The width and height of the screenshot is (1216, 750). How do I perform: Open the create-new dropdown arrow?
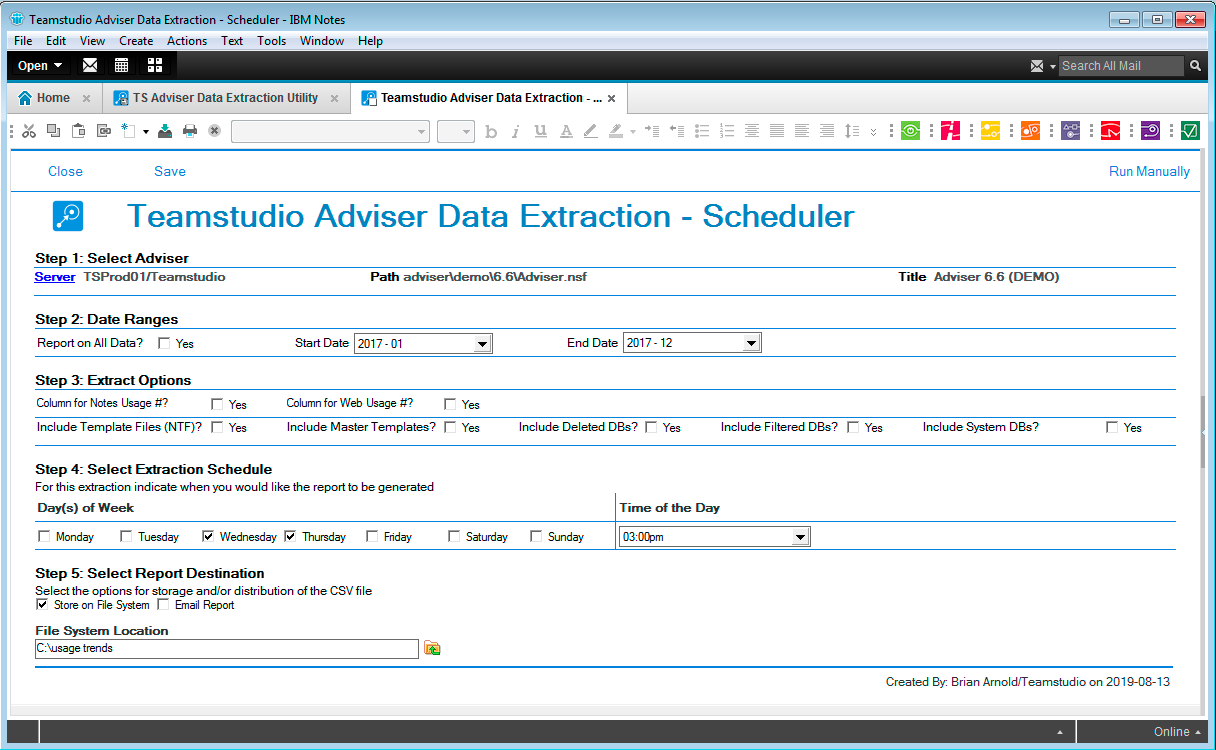pyautogui.click(x=146, y=131)
